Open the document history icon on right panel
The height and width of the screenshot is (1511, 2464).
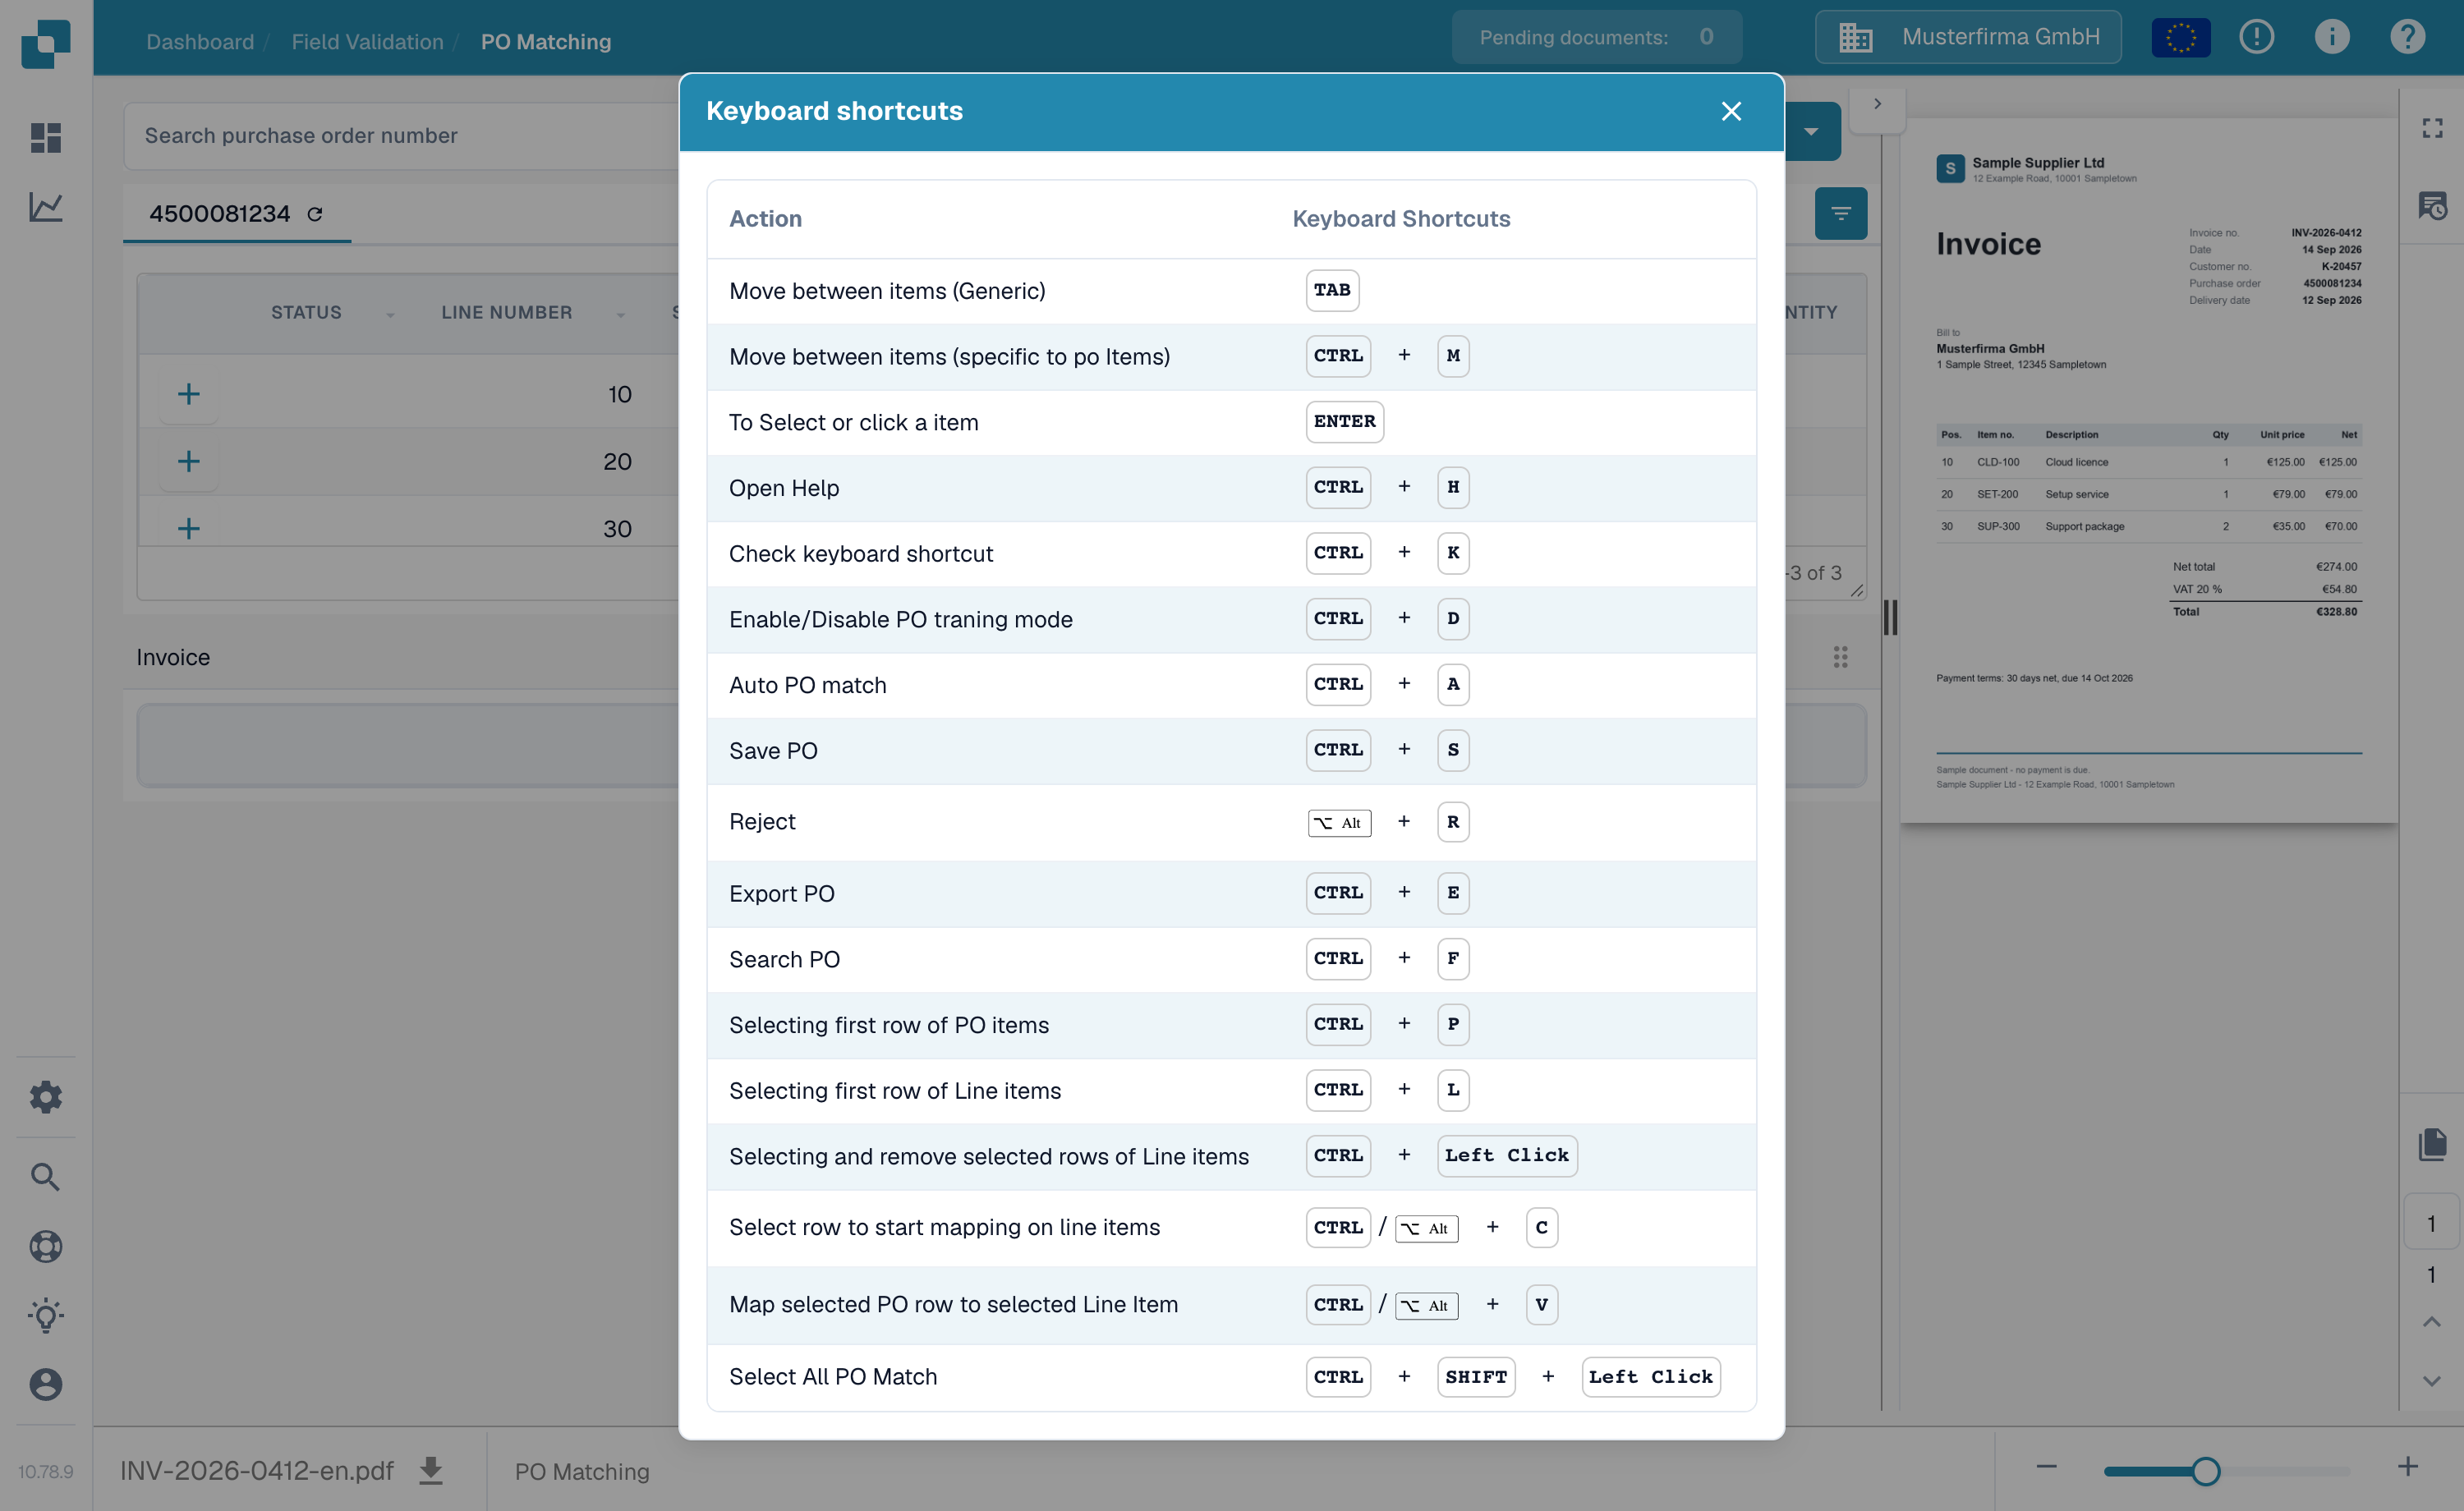2432,205
